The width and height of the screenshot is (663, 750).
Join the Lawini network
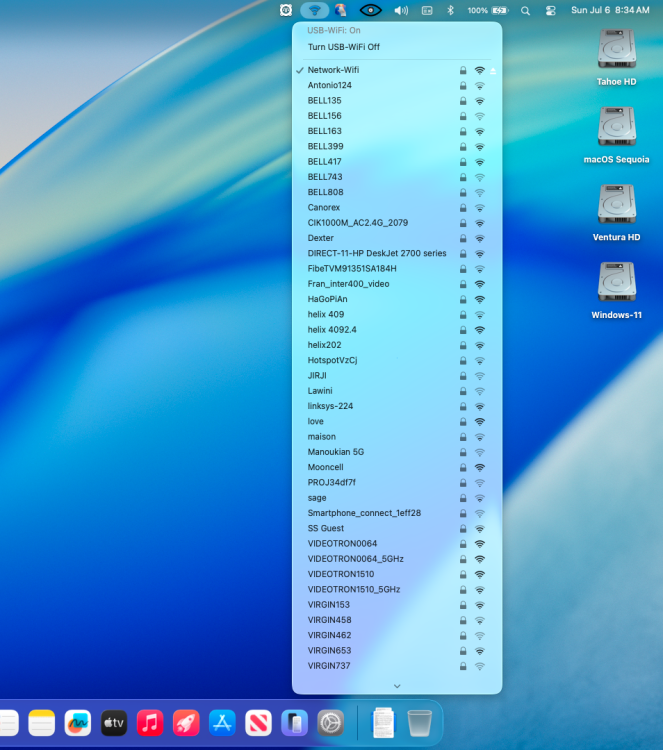(397, 391)
